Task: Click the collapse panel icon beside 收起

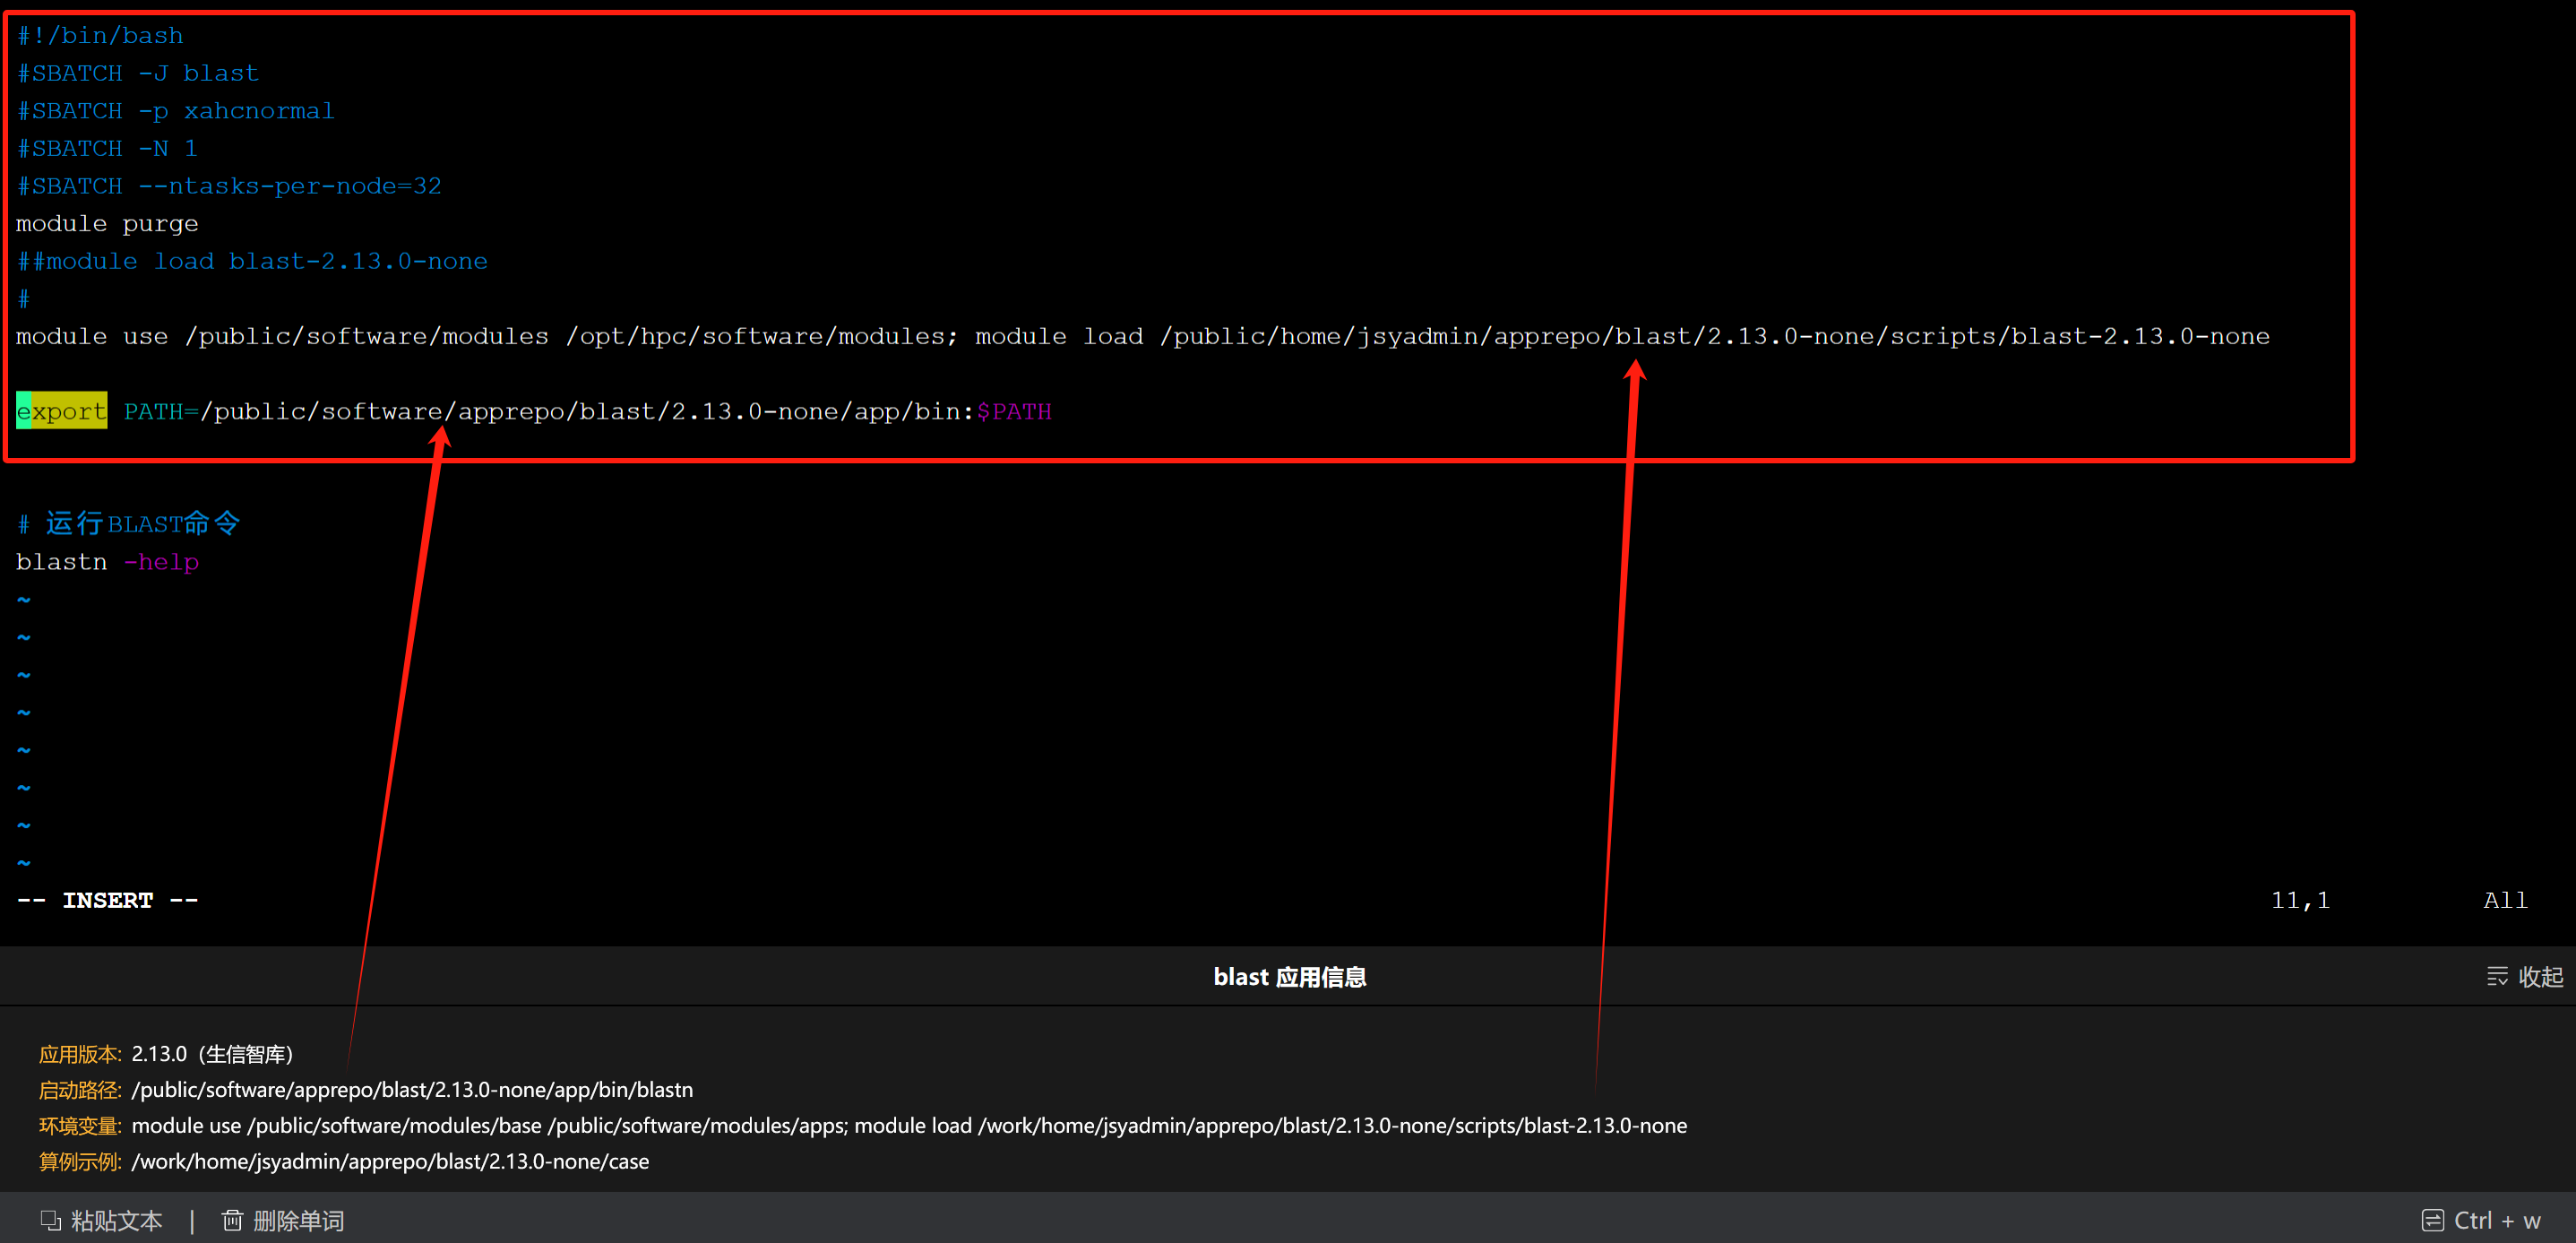Action: point(2496,976)
